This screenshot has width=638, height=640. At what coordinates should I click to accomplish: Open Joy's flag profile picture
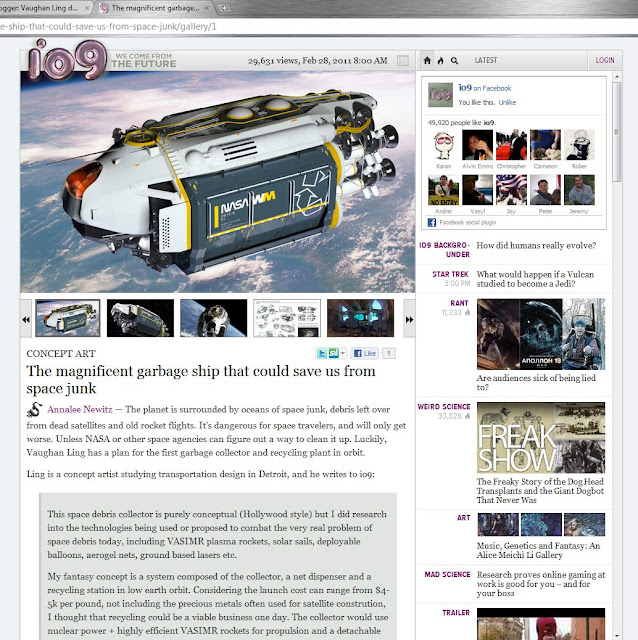(x=511, y=190)
